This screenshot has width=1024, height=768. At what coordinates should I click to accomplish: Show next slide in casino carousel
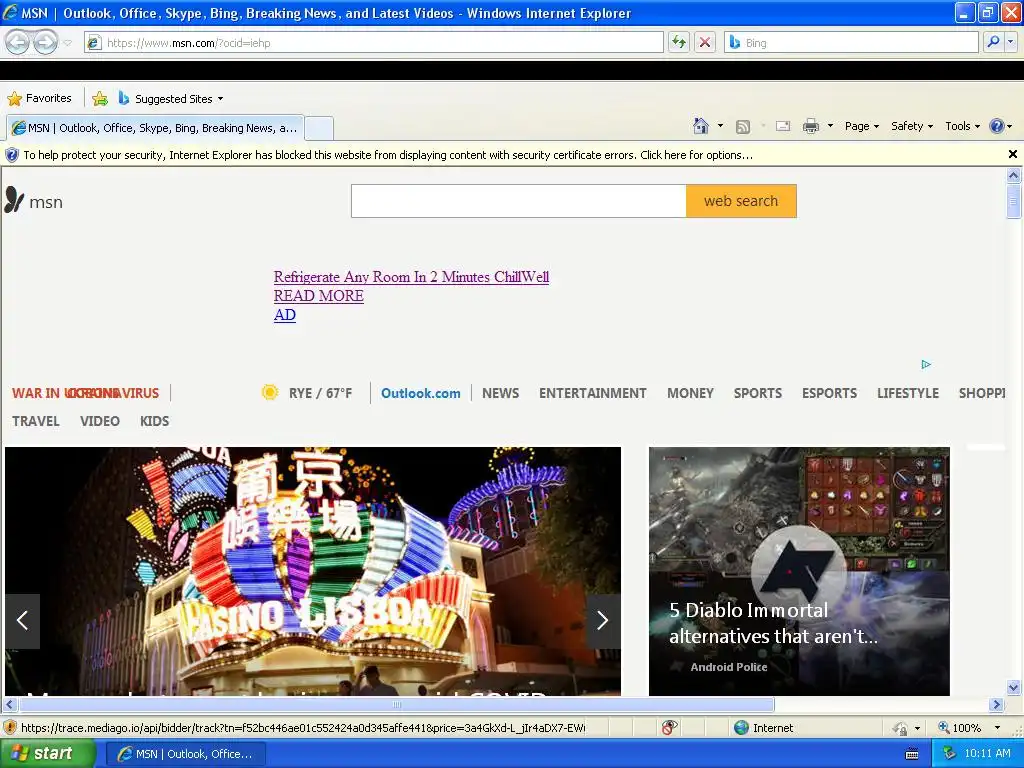point(603,621)
